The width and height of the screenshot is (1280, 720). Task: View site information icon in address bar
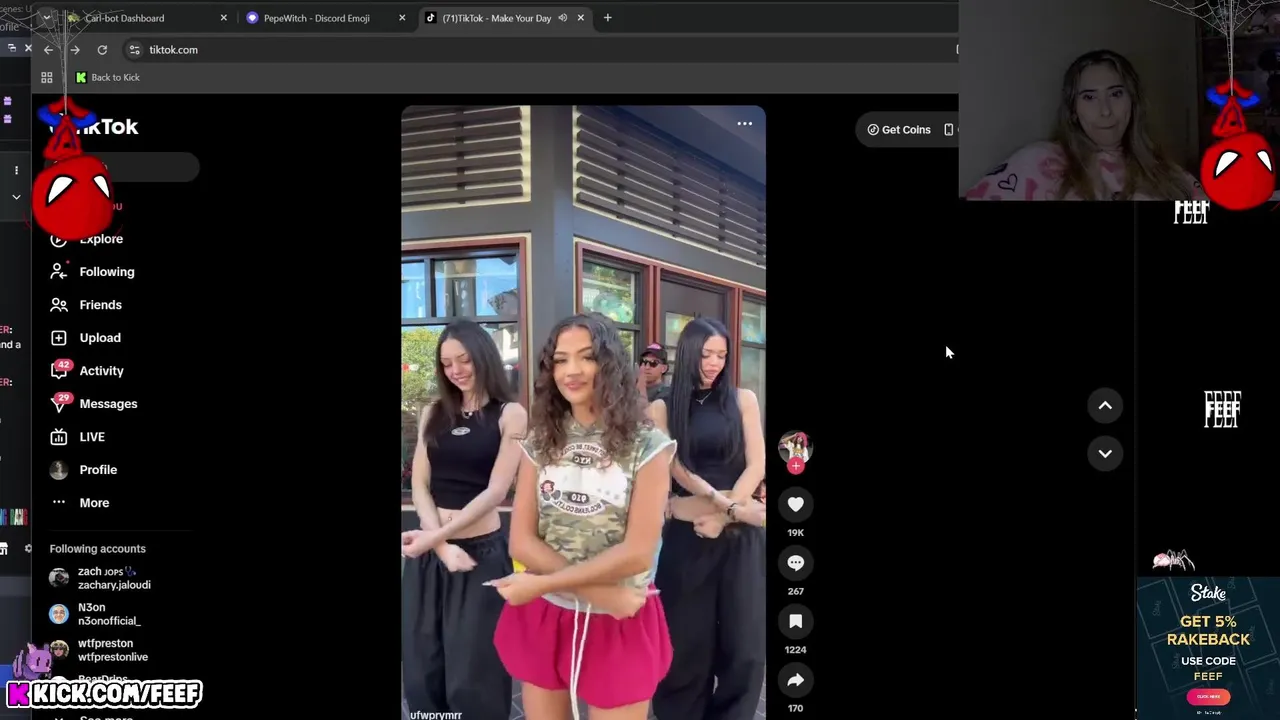134,50
